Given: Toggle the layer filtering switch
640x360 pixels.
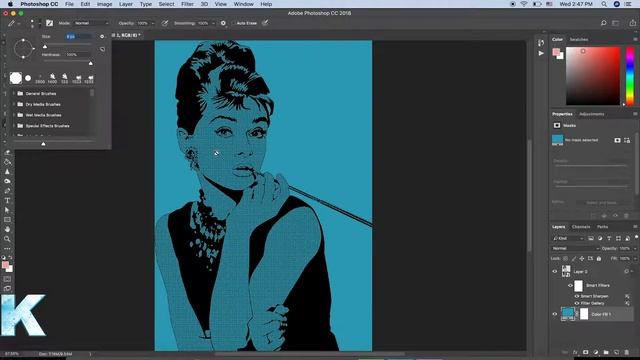Looking at the screenshot, I should [636, 237].
